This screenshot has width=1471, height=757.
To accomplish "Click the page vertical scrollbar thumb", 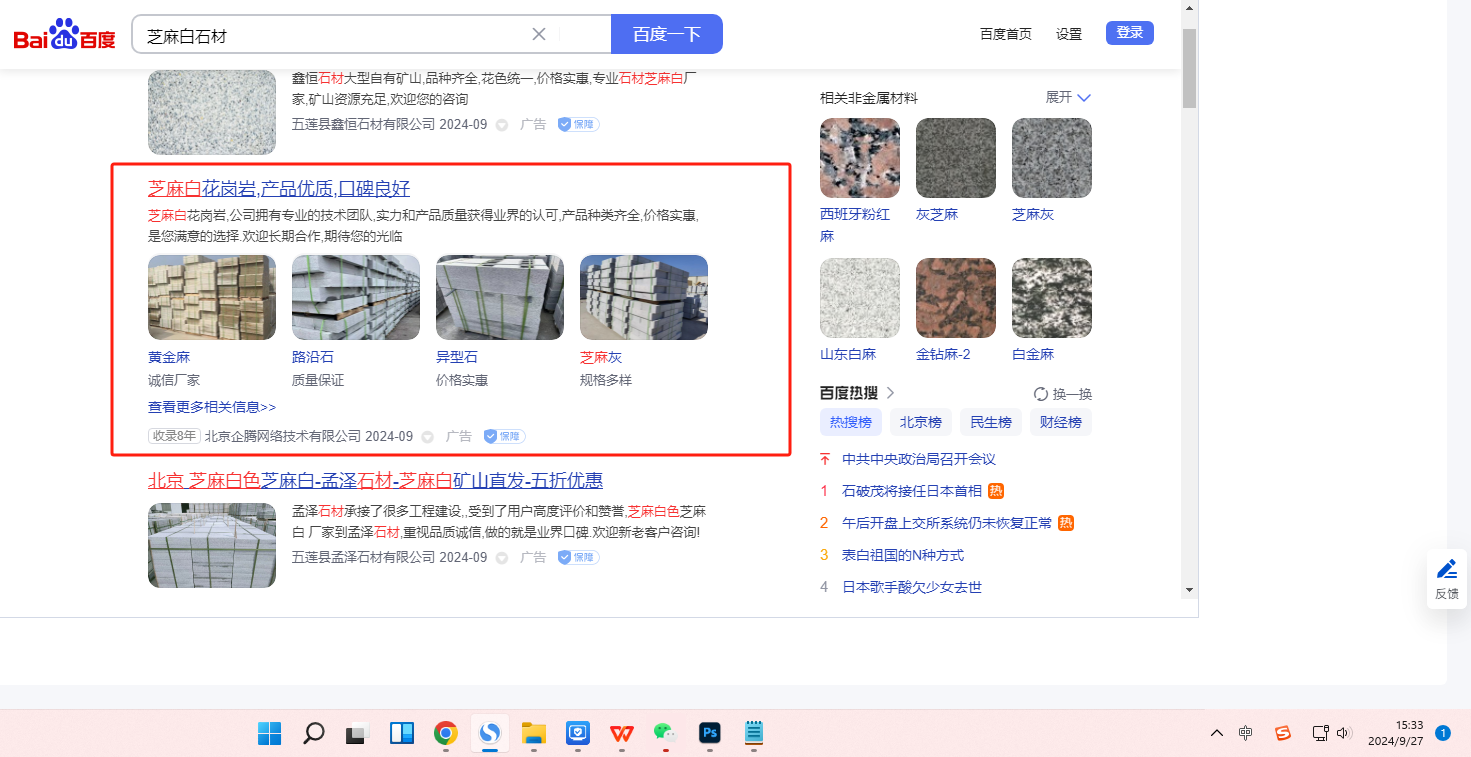I will [x=1189, y=68].
